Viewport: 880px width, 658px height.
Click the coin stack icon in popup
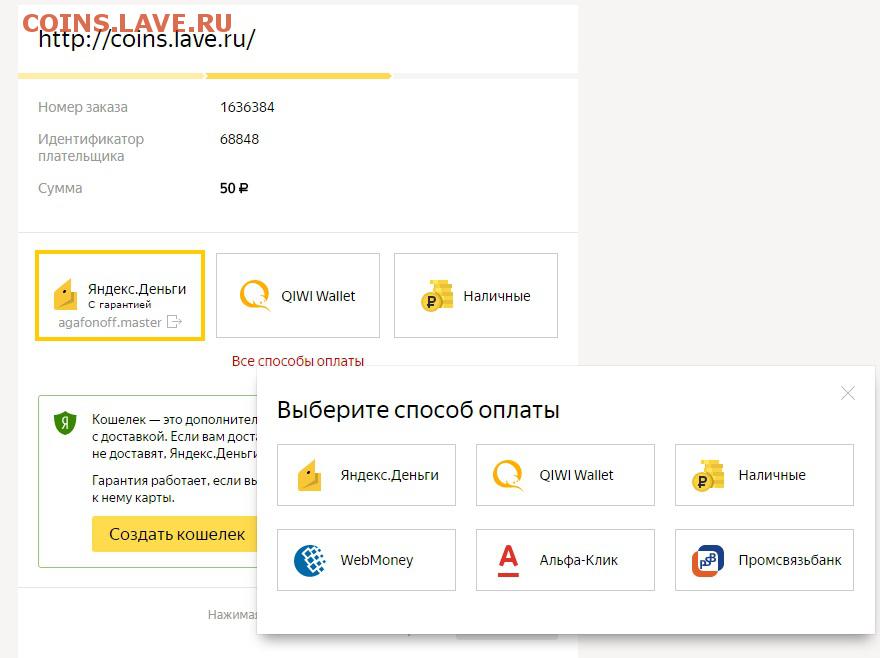[708, 475]
